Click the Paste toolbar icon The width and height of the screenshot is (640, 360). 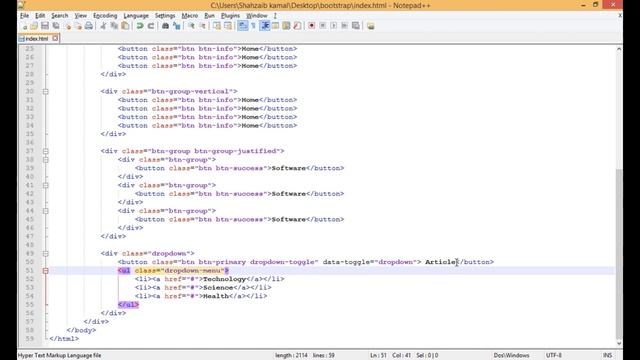[125, 26]
